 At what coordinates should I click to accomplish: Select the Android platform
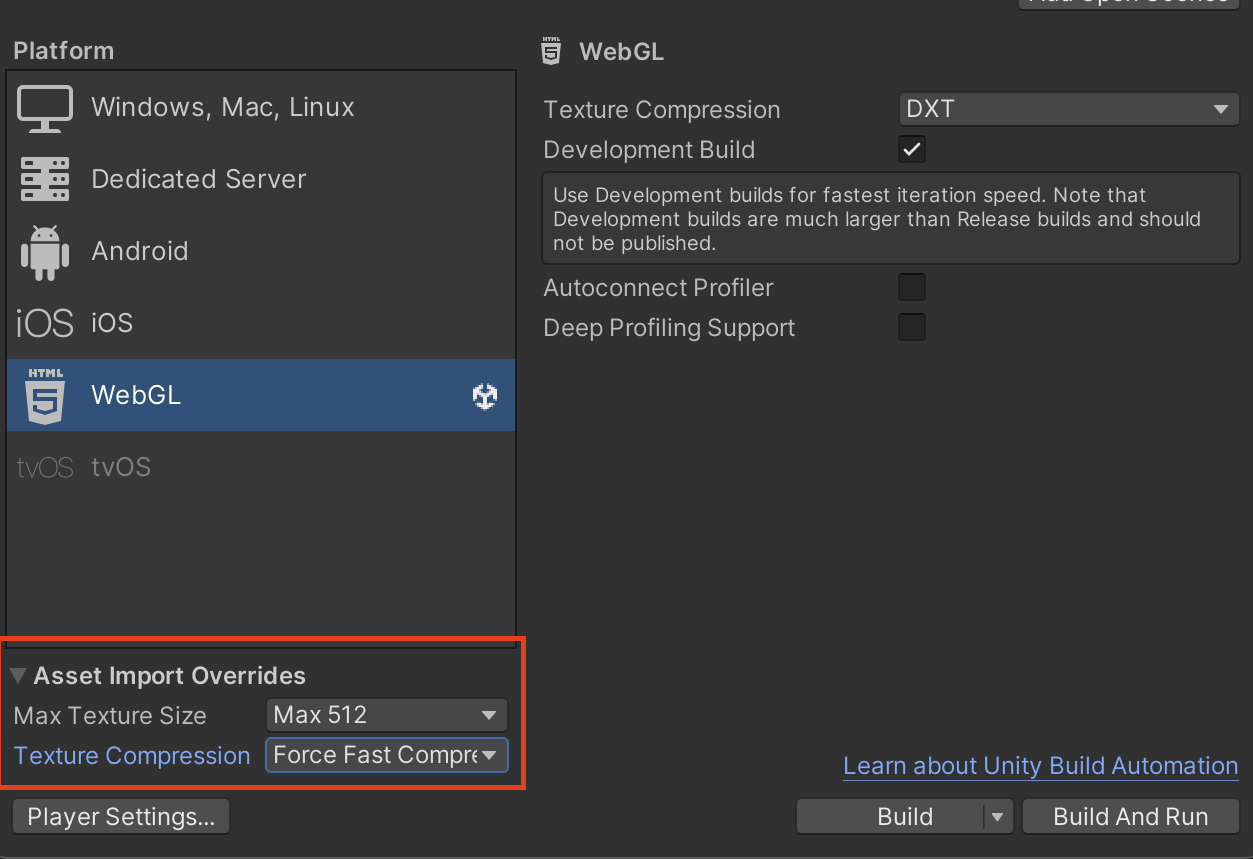coord(261,252)
